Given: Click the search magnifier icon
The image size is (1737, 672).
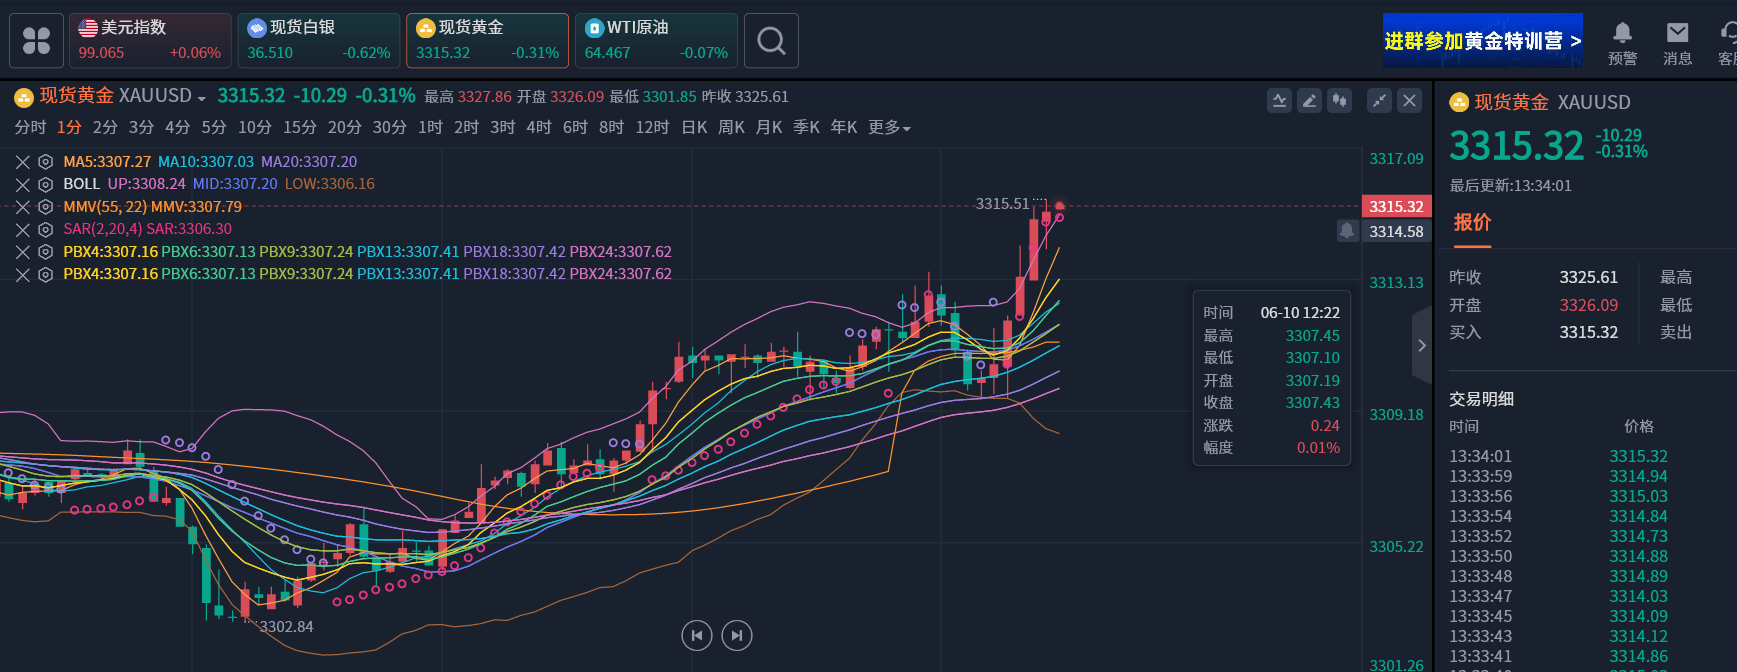Looking at the screenshot, I should [x=771, y=41].
